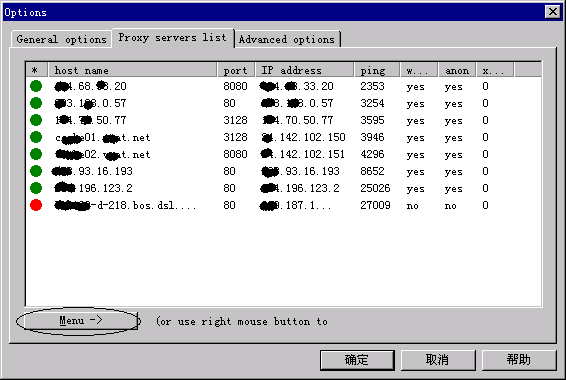Screen dimensions: 566x380
Task: Click ping value 25026
Action: [x=375, y=188]
